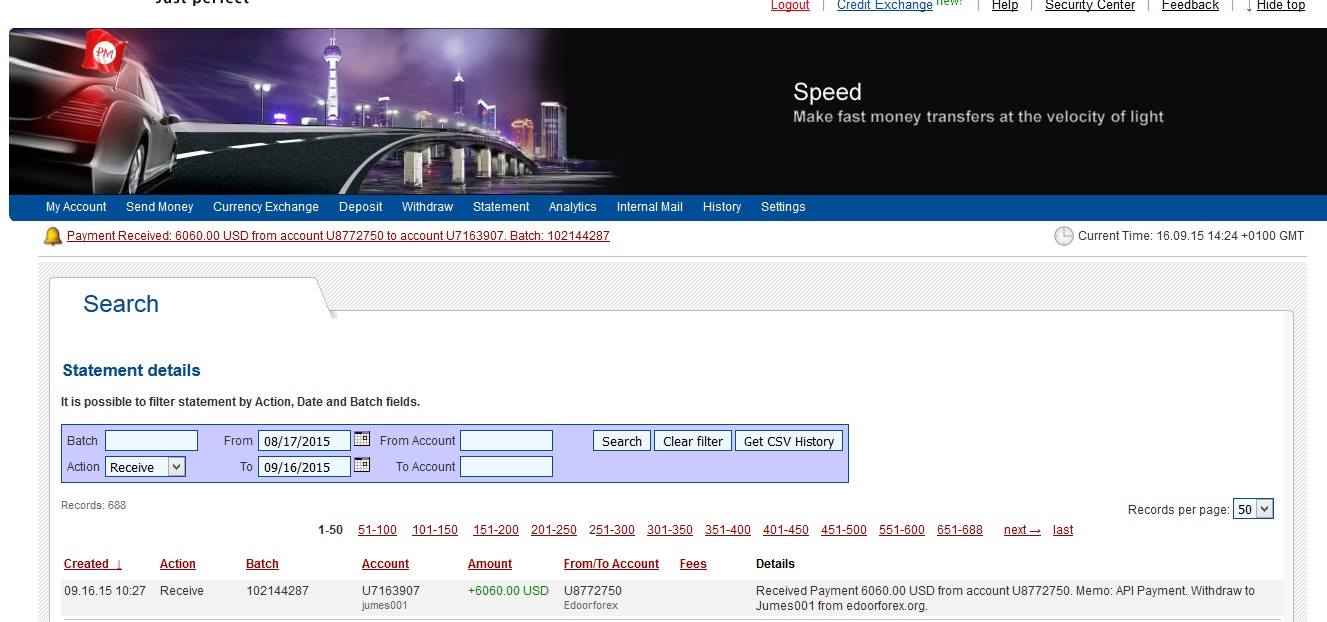This screenshot has height=622, width=1327.
Task: Click the Logout link
Action: pyautogui.click(x=790, y=5)
